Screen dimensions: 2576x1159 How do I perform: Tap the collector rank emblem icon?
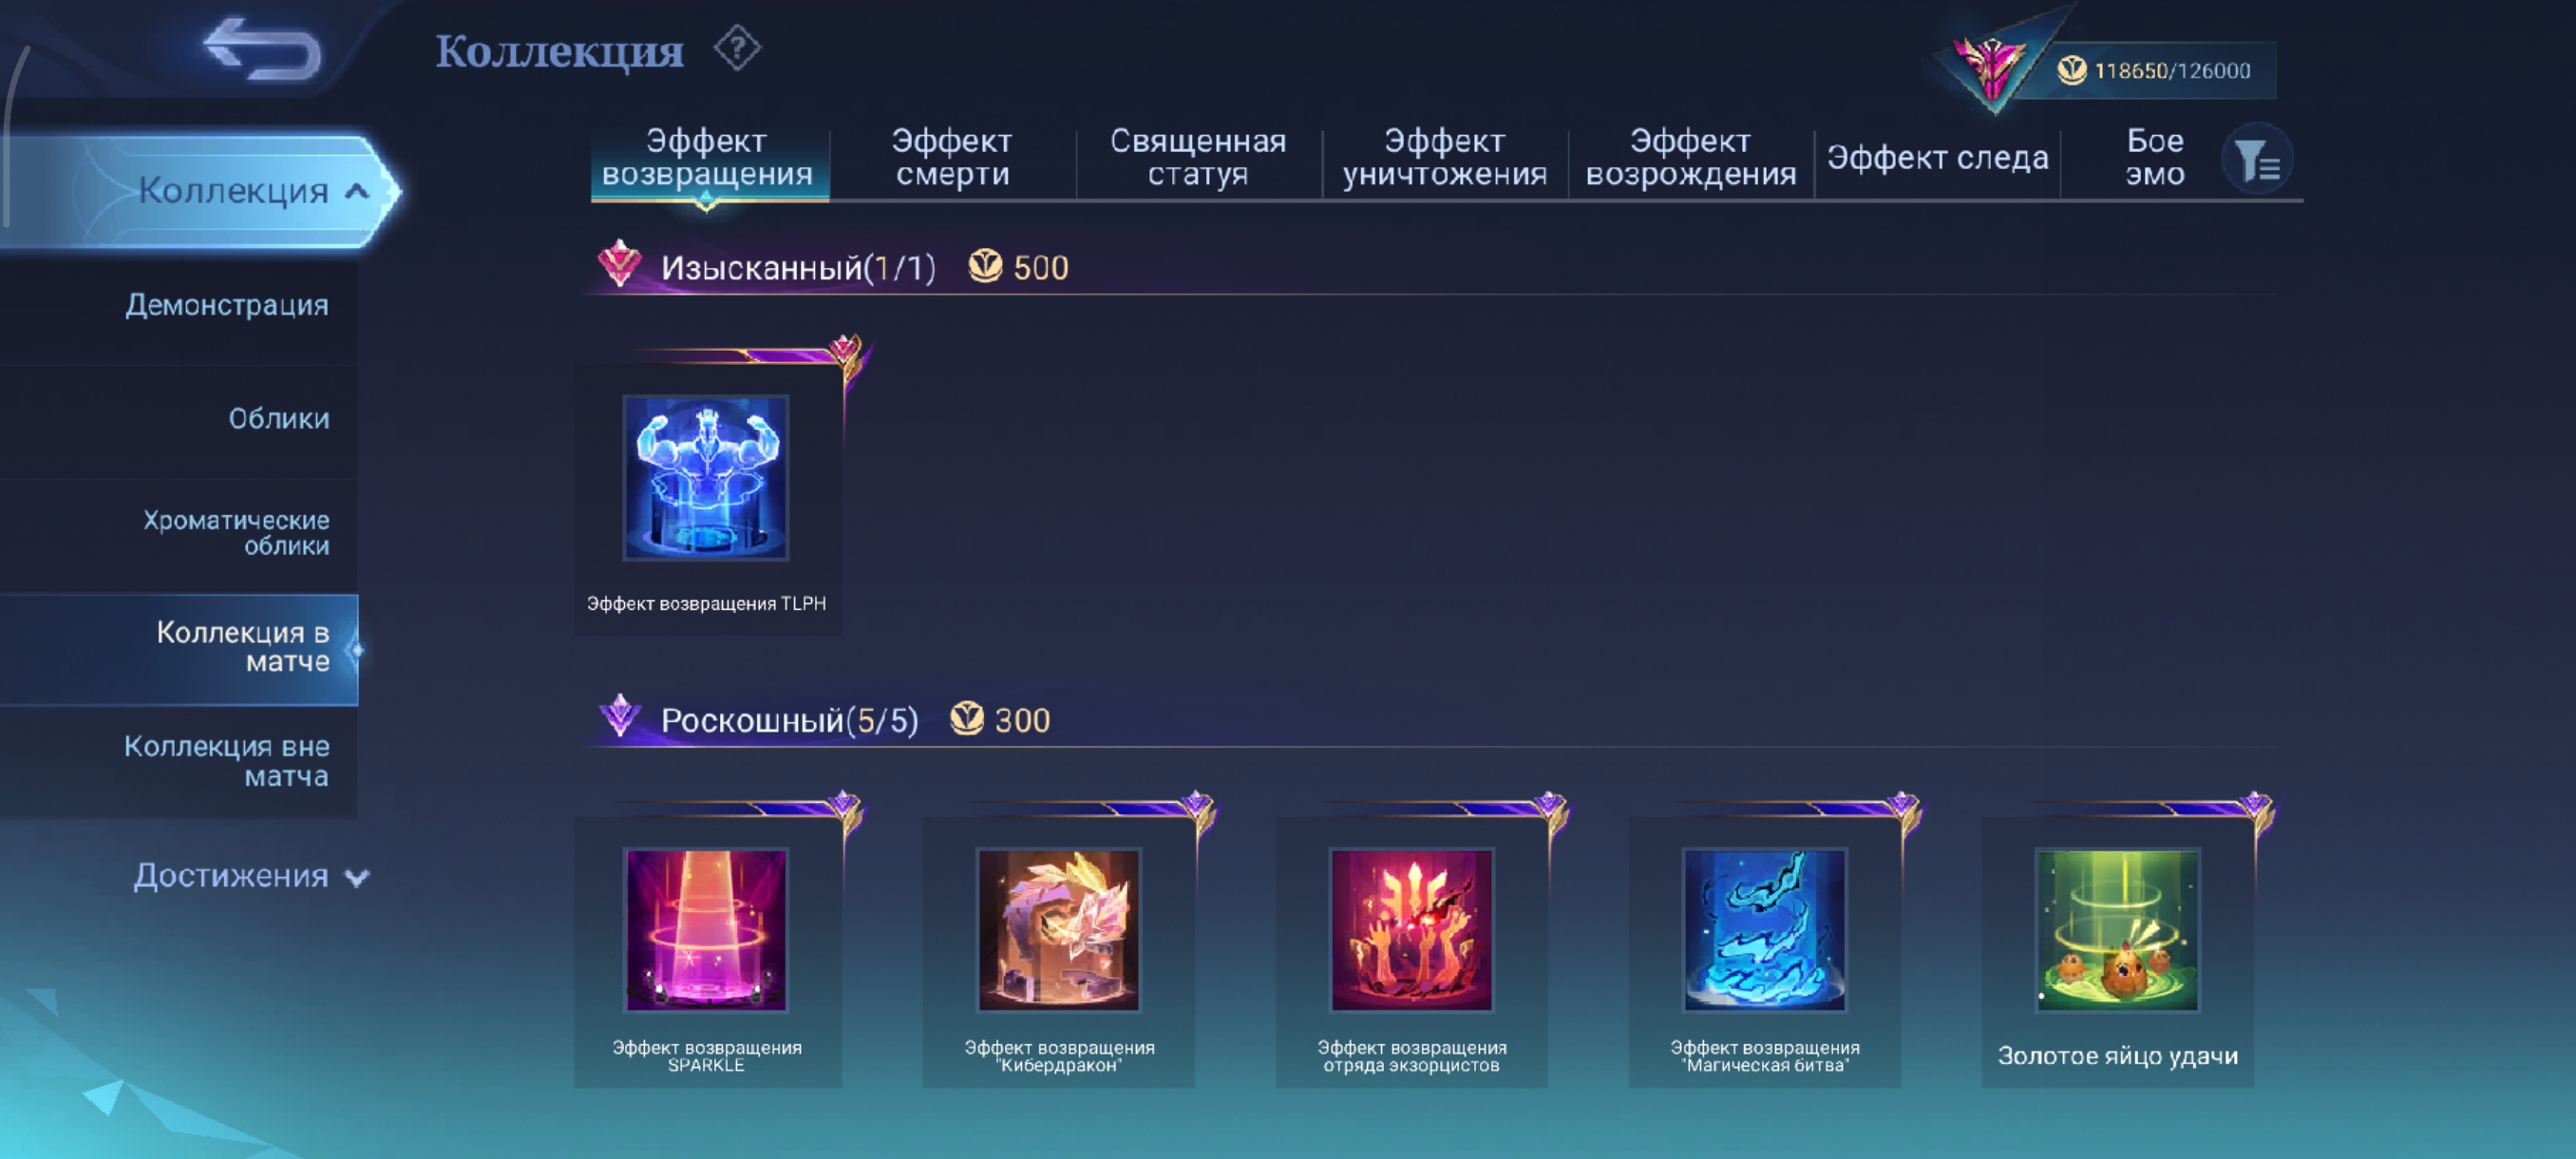1992,65
